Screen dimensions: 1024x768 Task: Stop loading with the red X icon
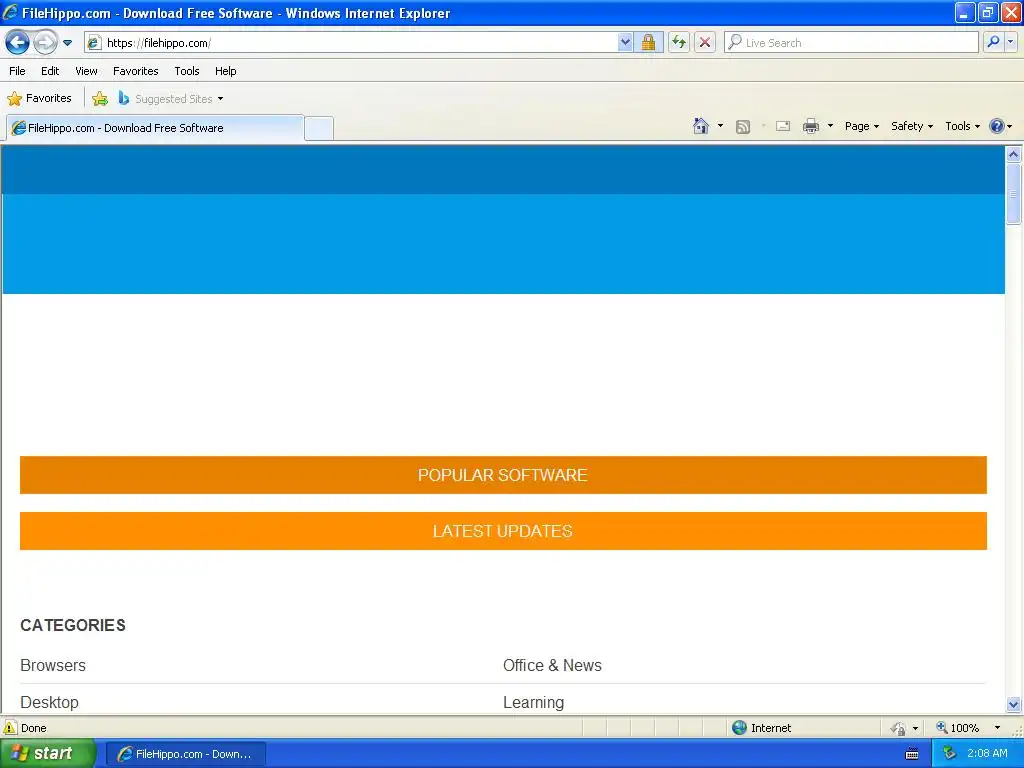tap(705, 43)
